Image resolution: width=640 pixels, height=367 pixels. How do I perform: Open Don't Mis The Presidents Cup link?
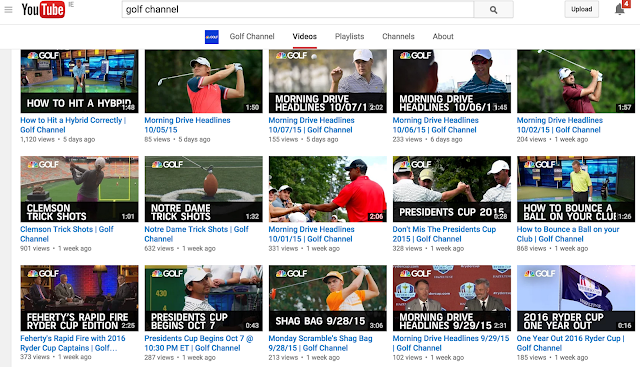444,234
